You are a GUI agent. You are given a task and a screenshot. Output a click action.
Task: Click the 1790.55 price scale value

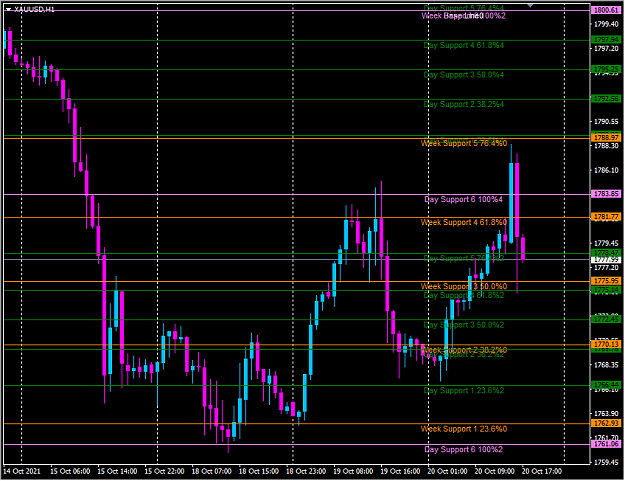606,122
